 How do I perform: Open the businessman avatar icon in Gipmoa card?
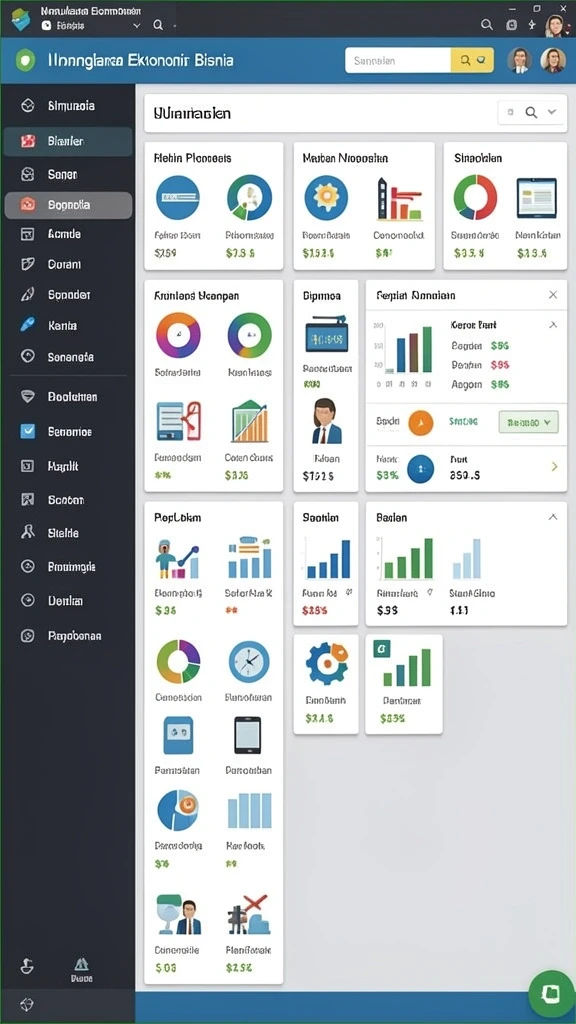(x=327, y=422)
